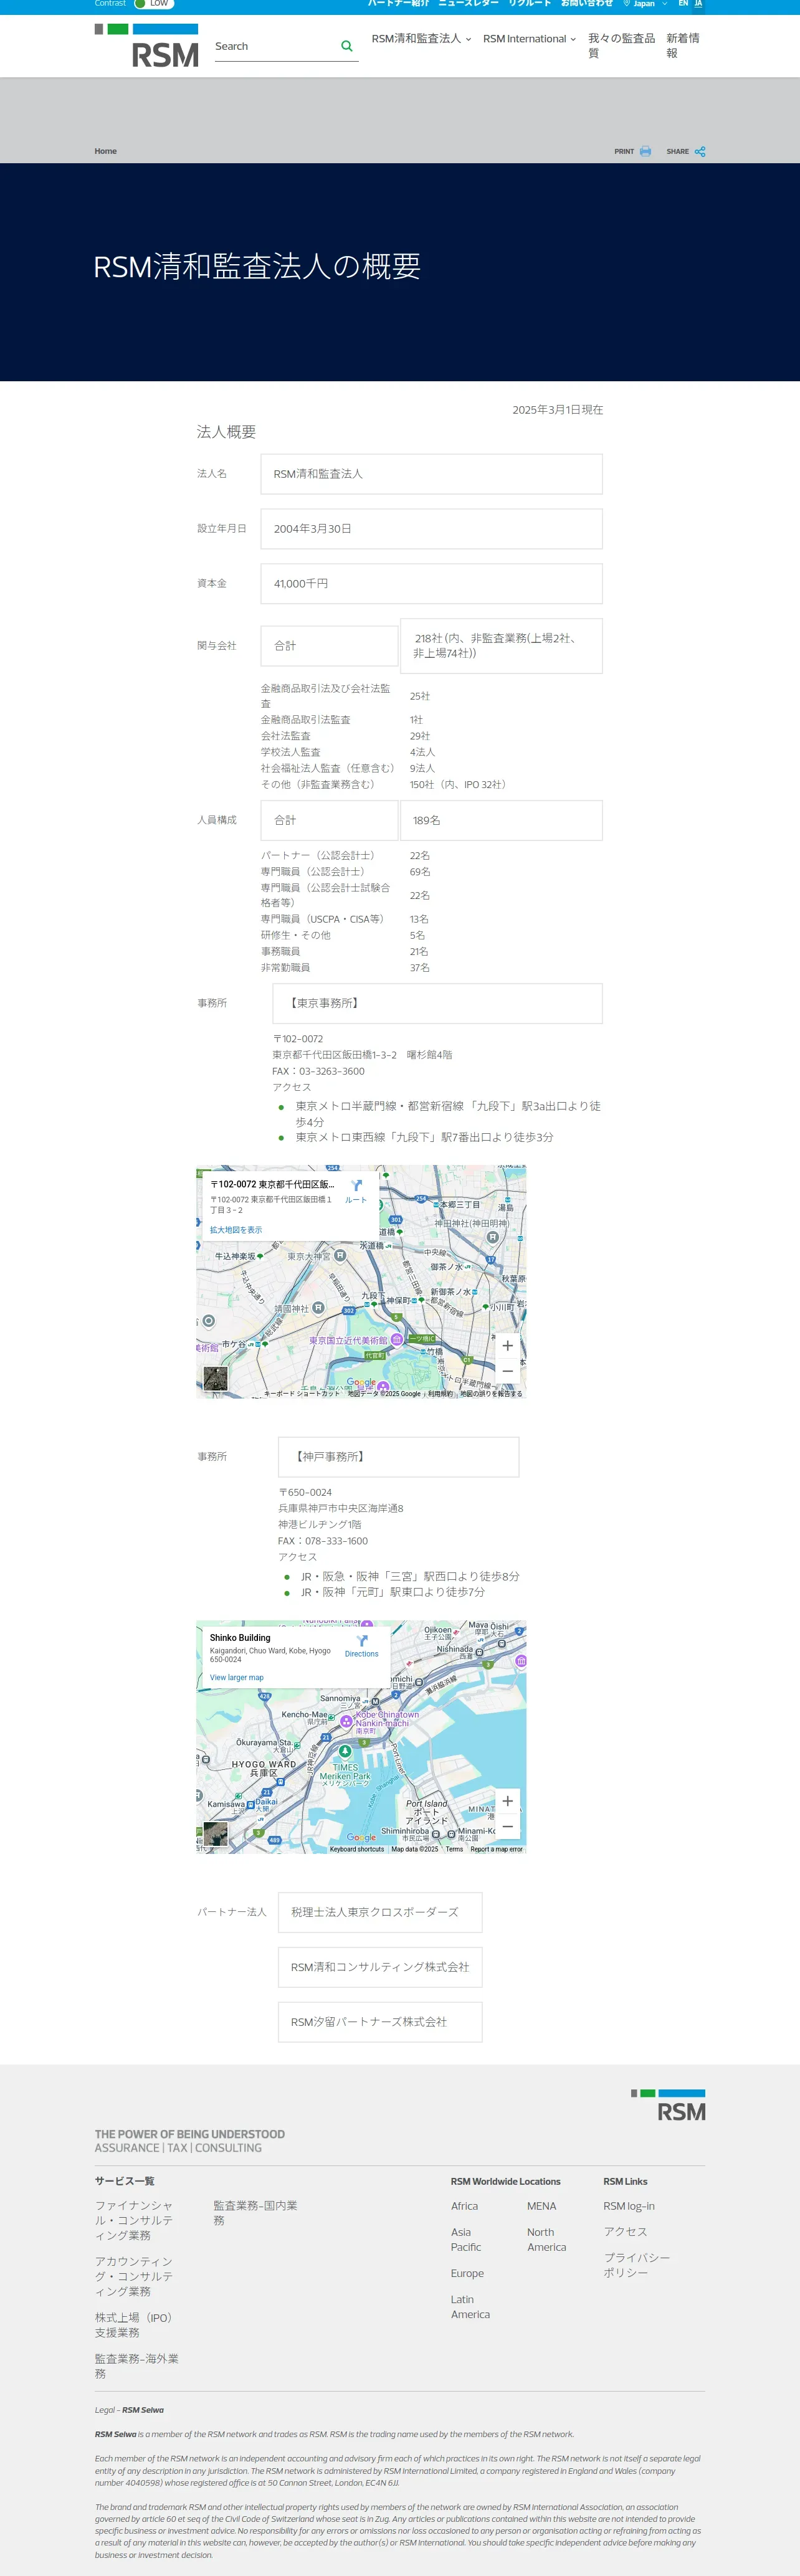Open the RSM log-in footer link
The height and width of the screenshot is (2576, 800).
click(629, 2206)
